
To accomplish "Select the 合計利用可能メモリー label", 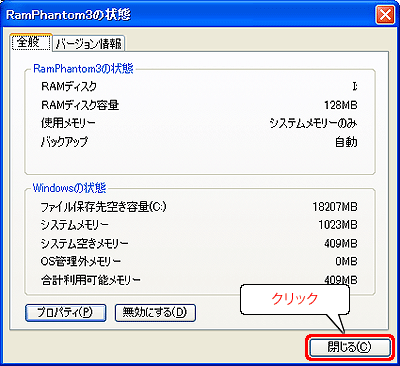I will [91, 280].
